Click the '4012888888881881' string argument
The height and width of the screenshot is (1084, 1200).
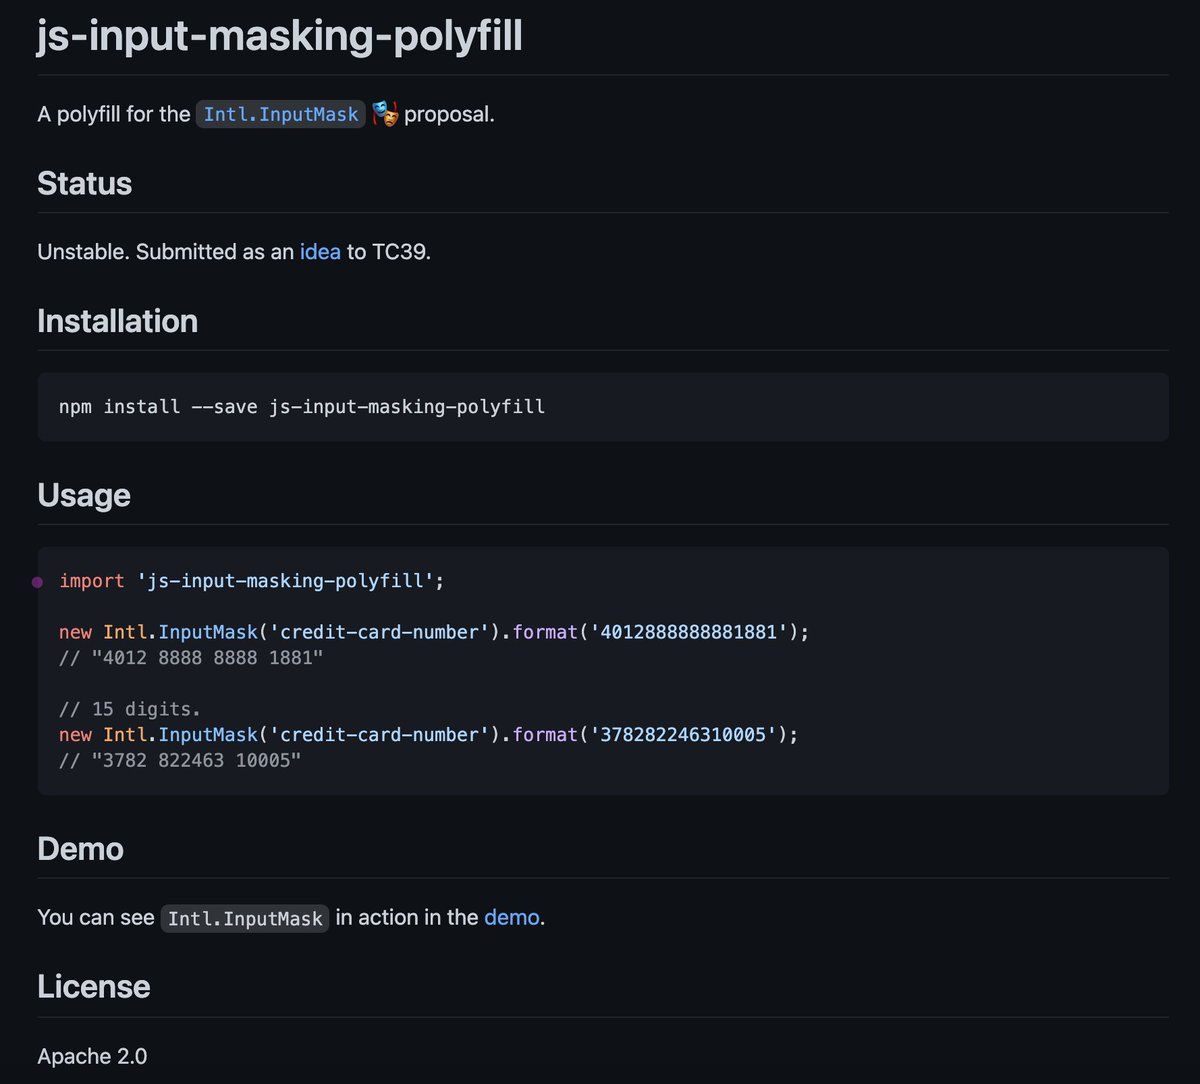point(688,632)
